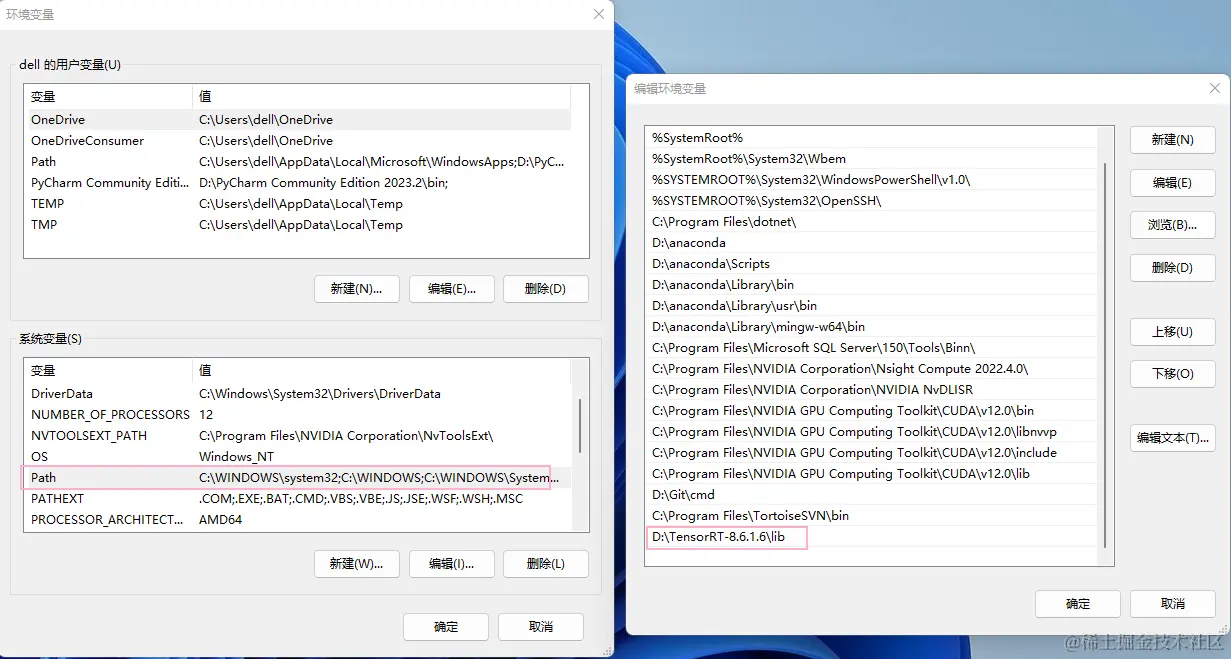
Task: Select the OneDriveConsumer user variable
Action: coord(297,140)
